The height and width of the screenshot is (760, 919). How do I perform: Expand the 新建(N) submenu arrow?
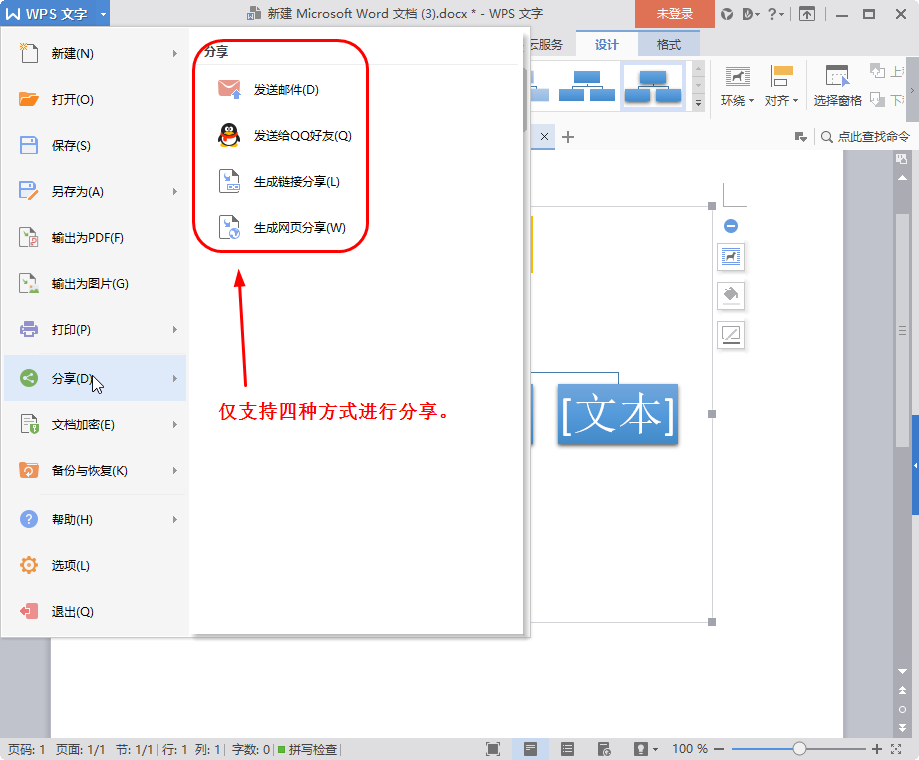(175, 54)
